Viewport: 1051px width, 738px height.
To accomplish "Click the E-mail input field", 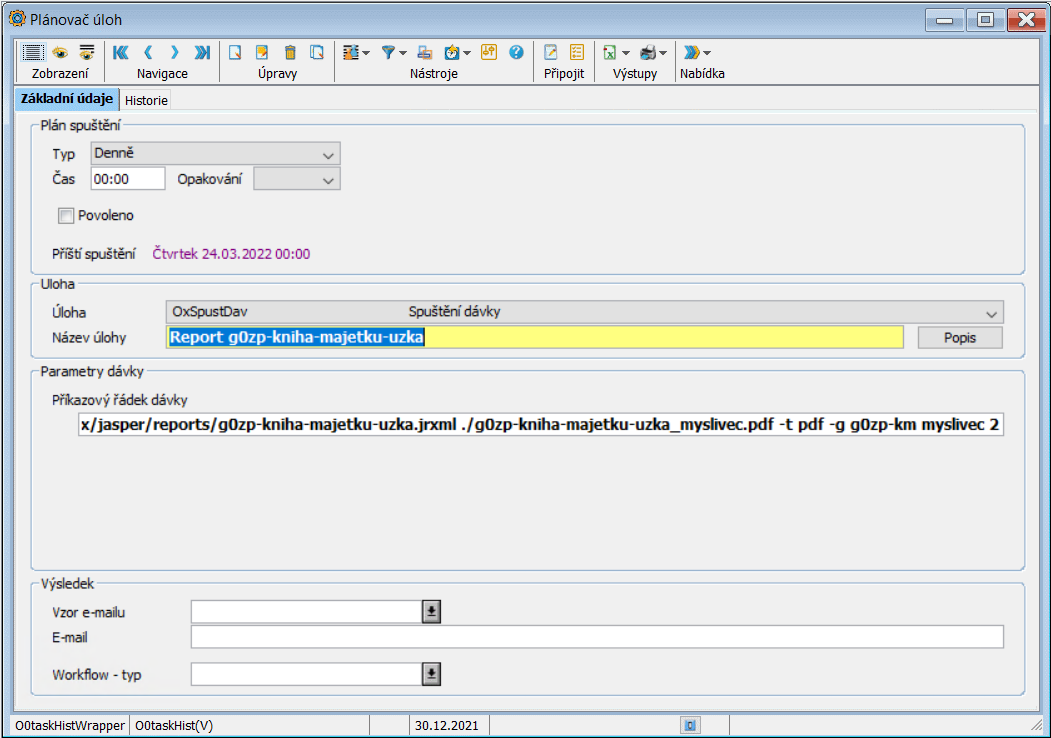I will click(x=596, y=638).
